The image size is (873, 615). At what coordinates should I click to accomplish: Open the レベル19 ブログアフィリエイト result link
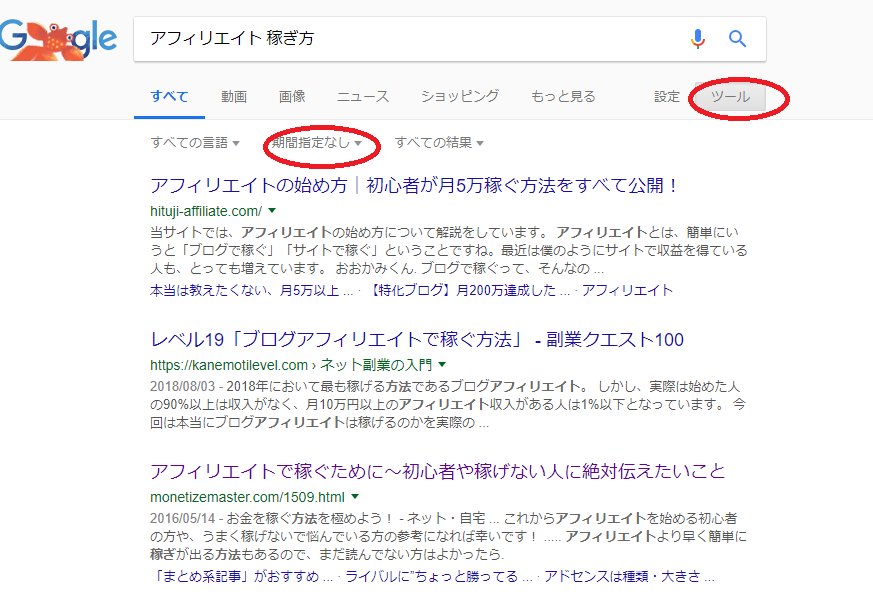point(417,340)
